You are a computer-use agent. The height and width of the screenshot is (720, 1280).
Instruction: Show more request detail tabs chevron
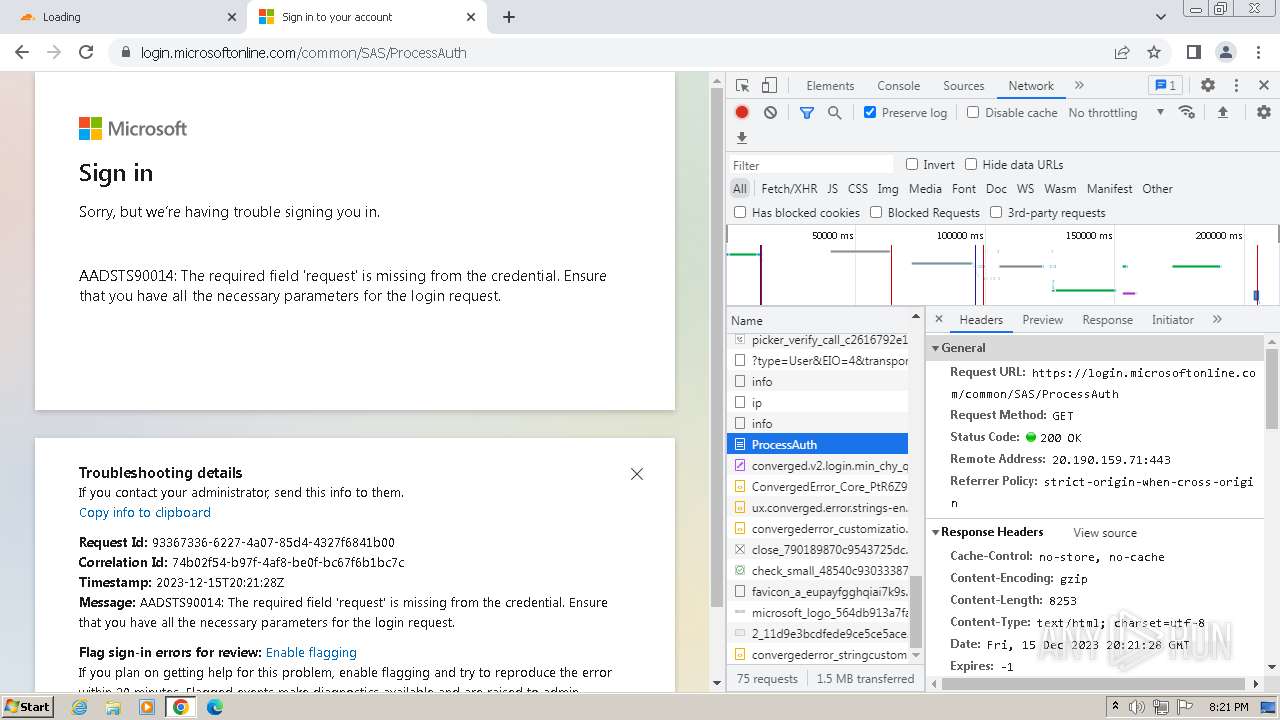pyautogui.click(x=1217, y=320)
